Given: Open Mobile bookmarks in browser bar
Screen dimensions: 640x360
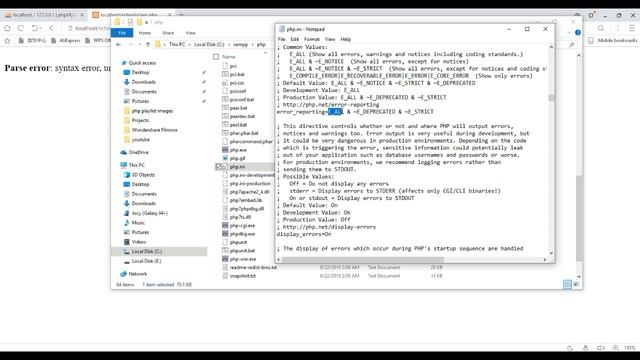Looking at the screenshot, I should [x=613, y=40].
